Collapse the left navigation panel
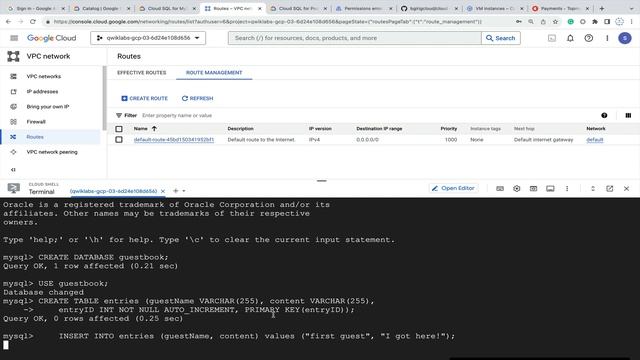 tap(13, 169)
